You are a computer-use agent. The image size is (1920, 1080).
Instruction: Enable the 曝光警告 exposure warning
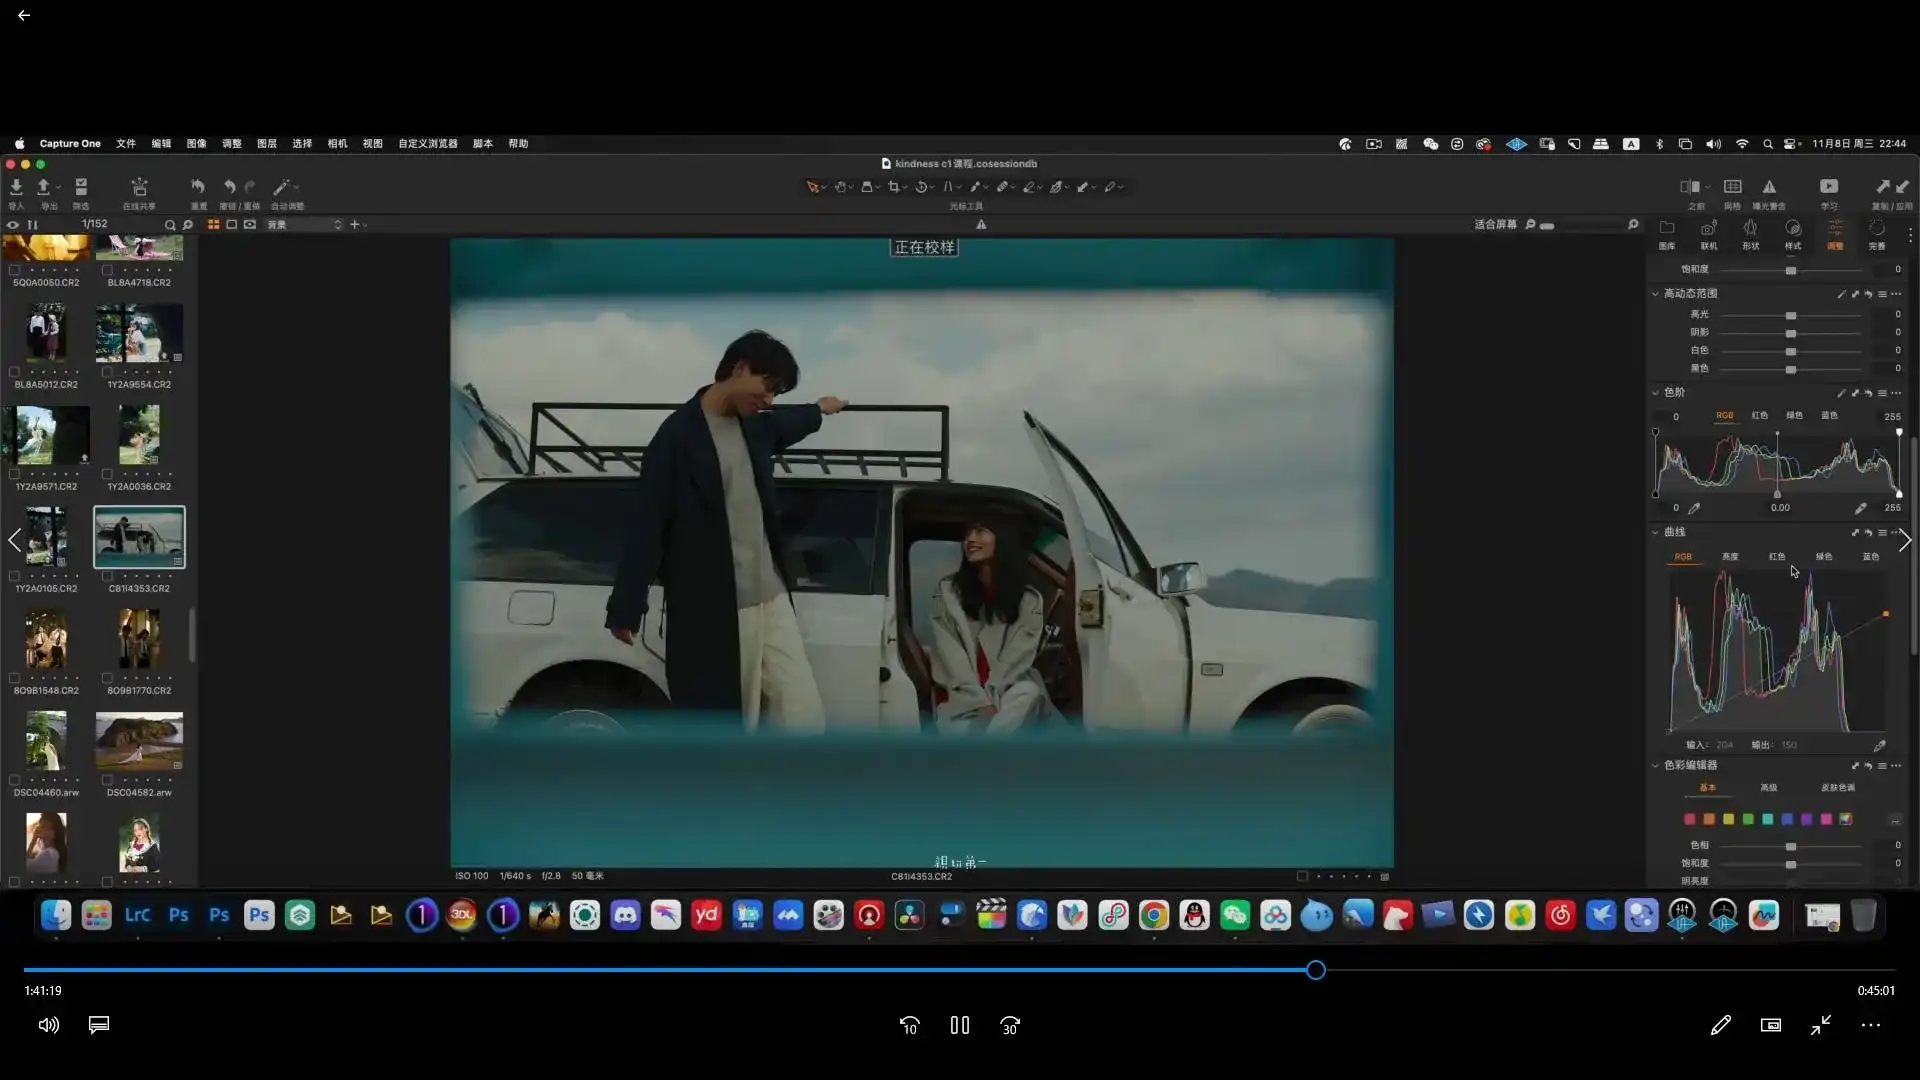(x=1770, y=186)
